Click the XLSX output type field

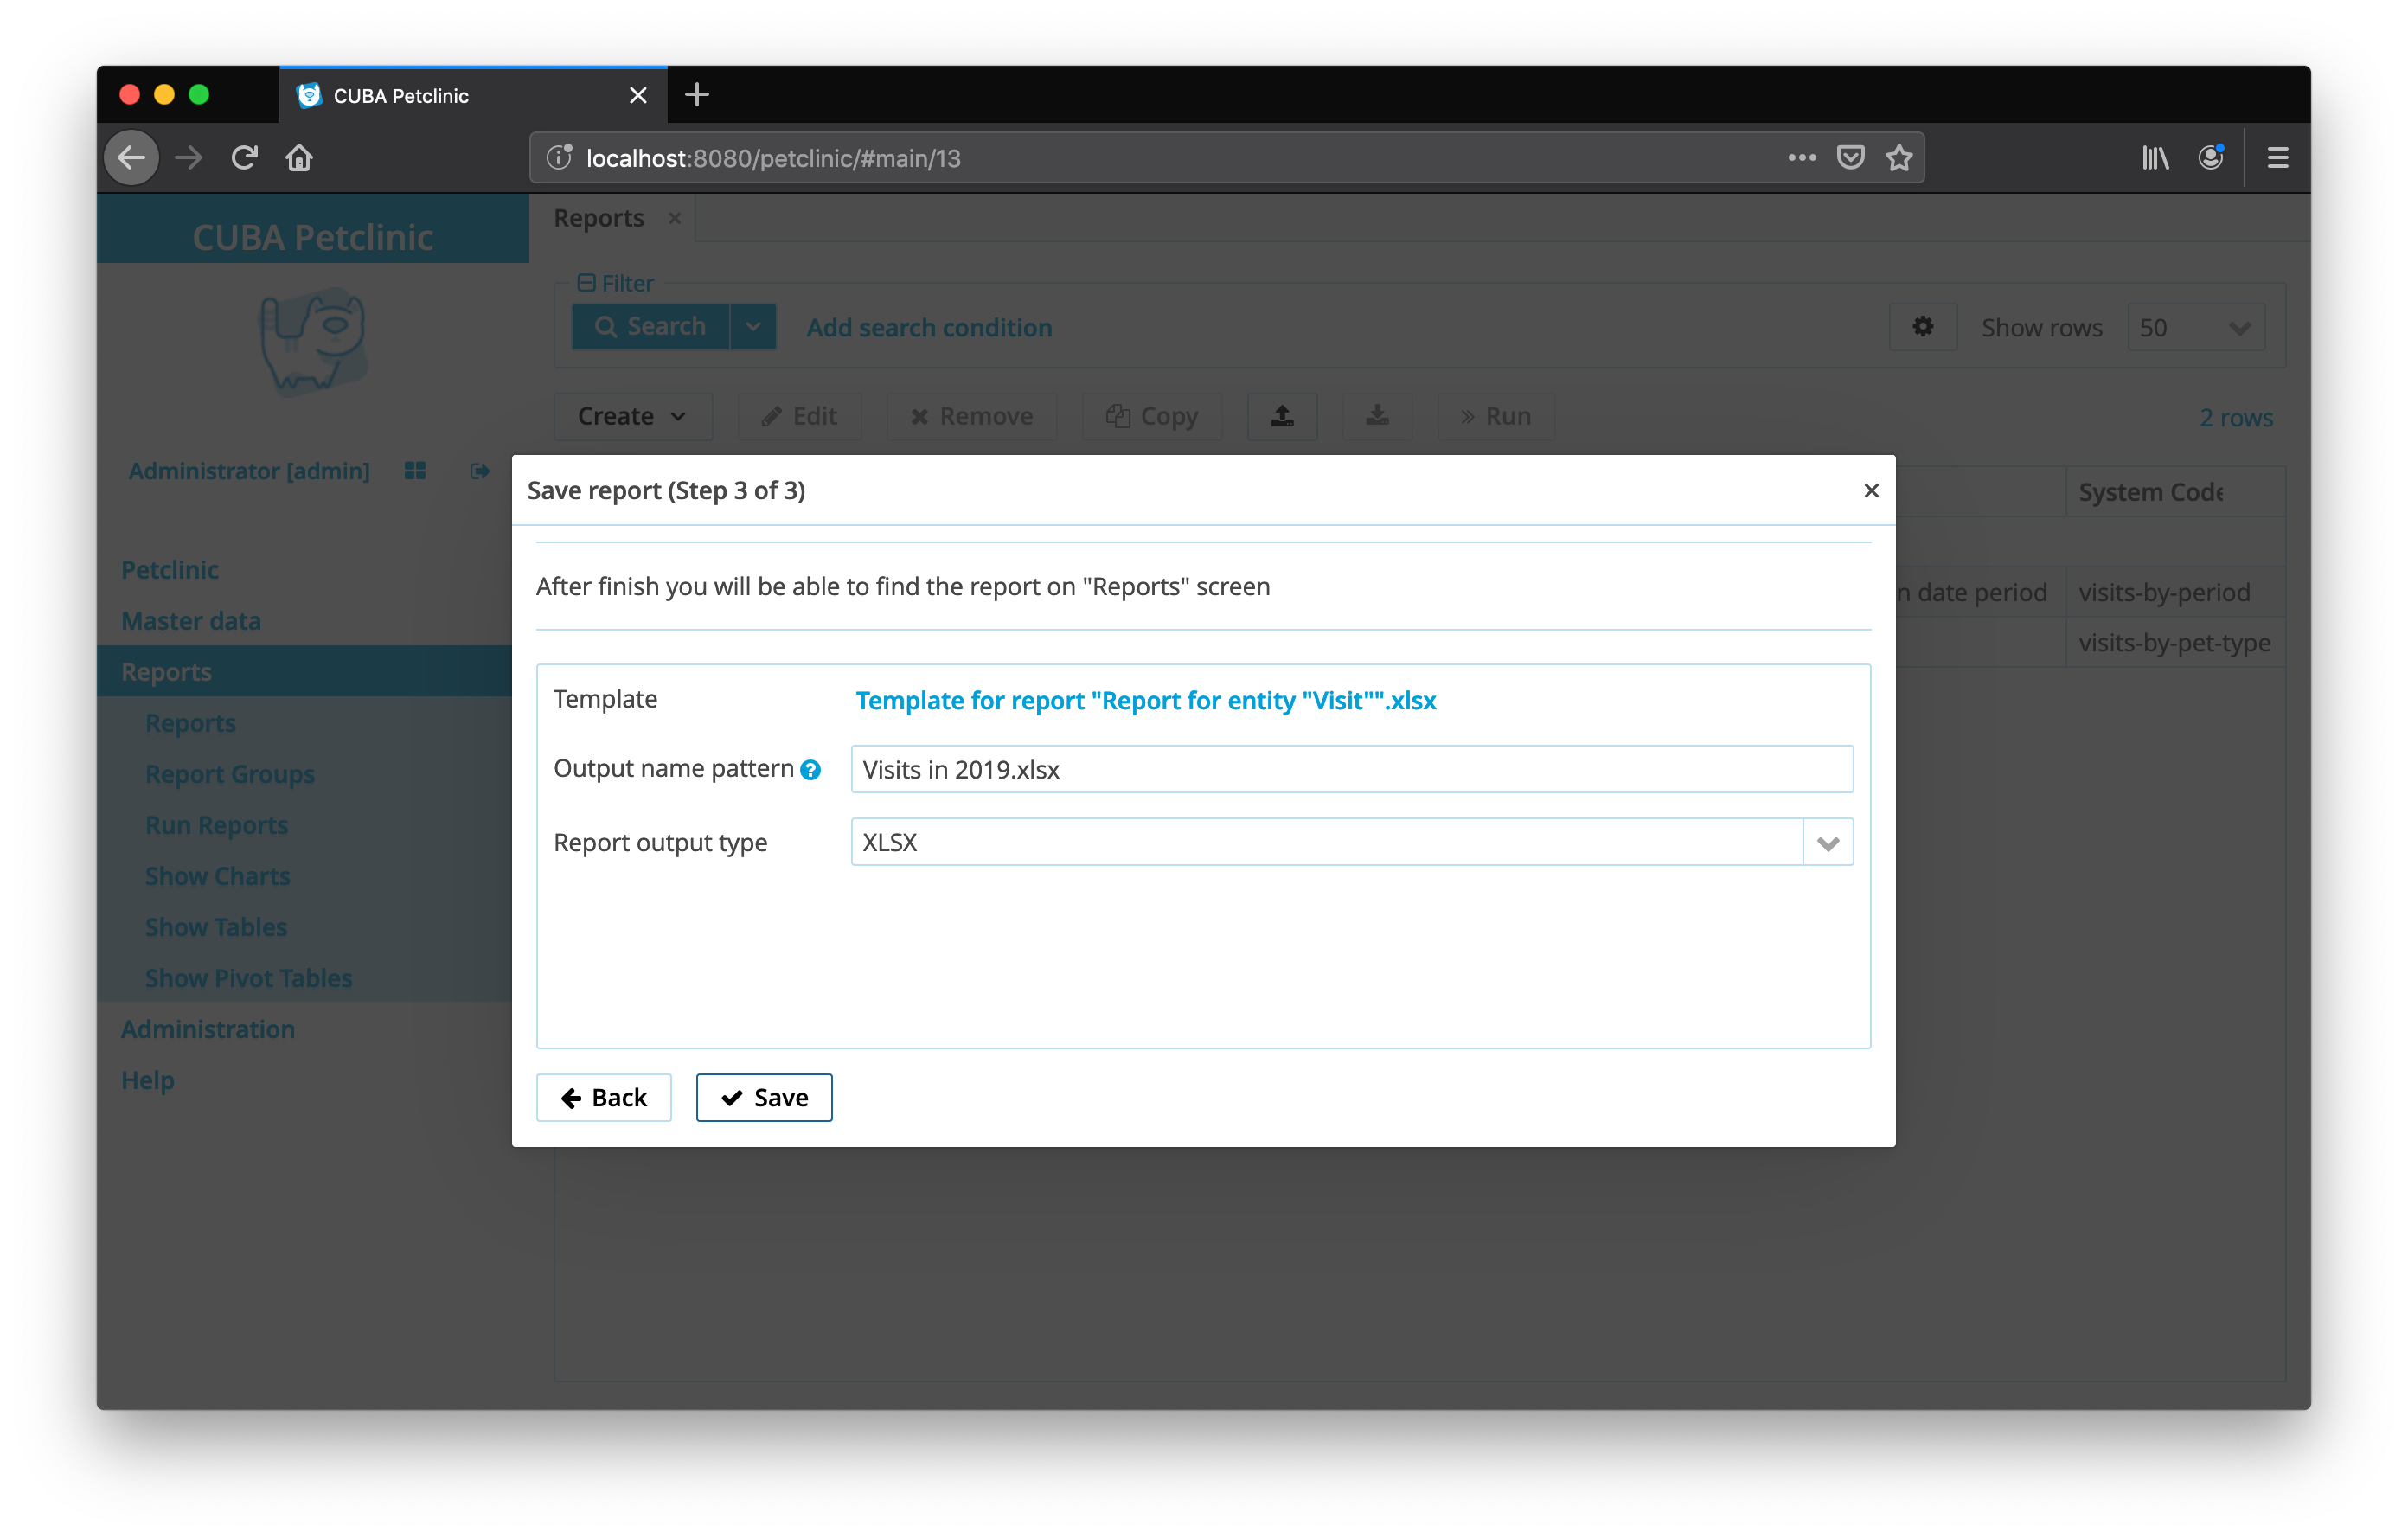tap(1325, 843)
